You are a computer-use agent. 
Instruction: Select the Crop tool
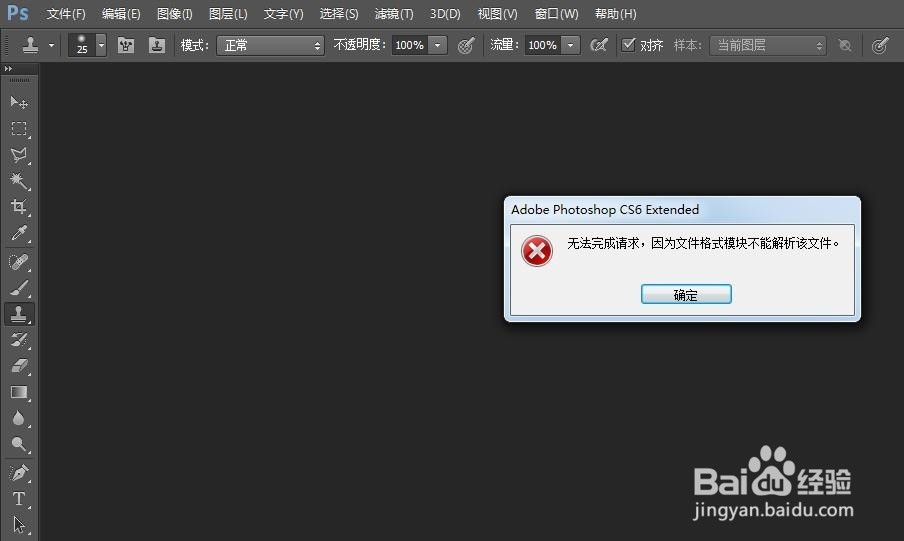[18, 206]
